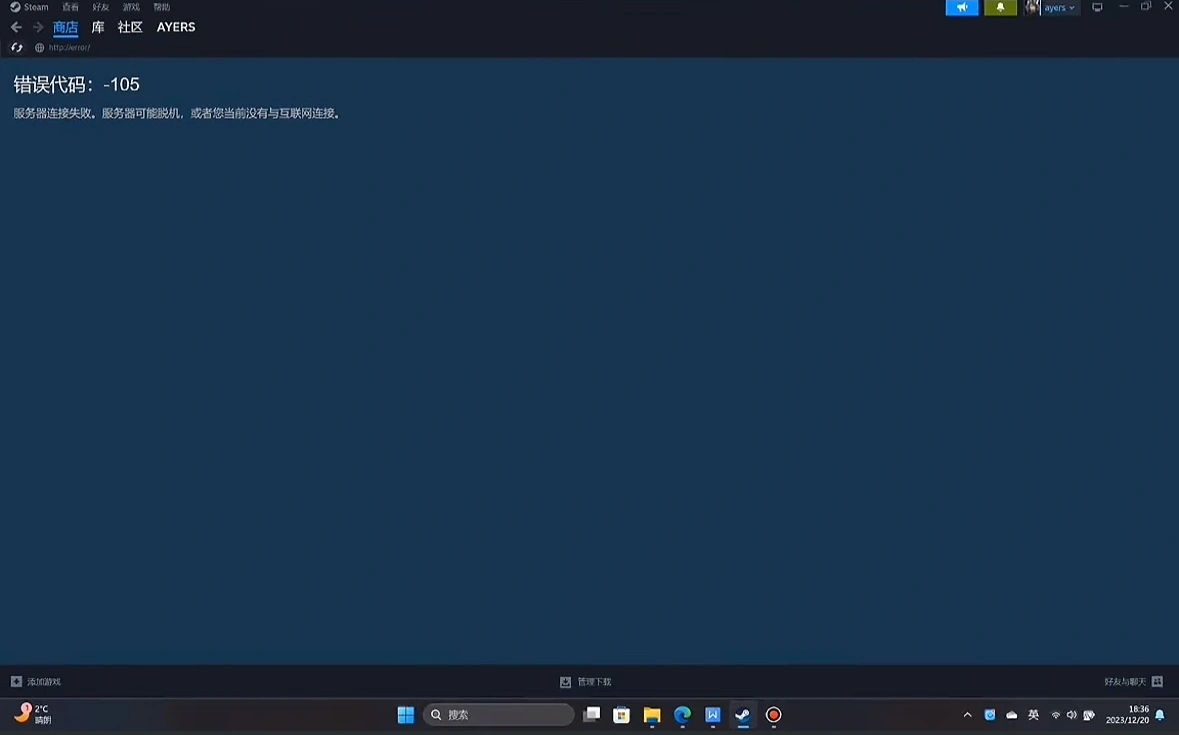1179x735 pixels.
Task: Click the back navigation arrow
Action: tap(14, 27)
